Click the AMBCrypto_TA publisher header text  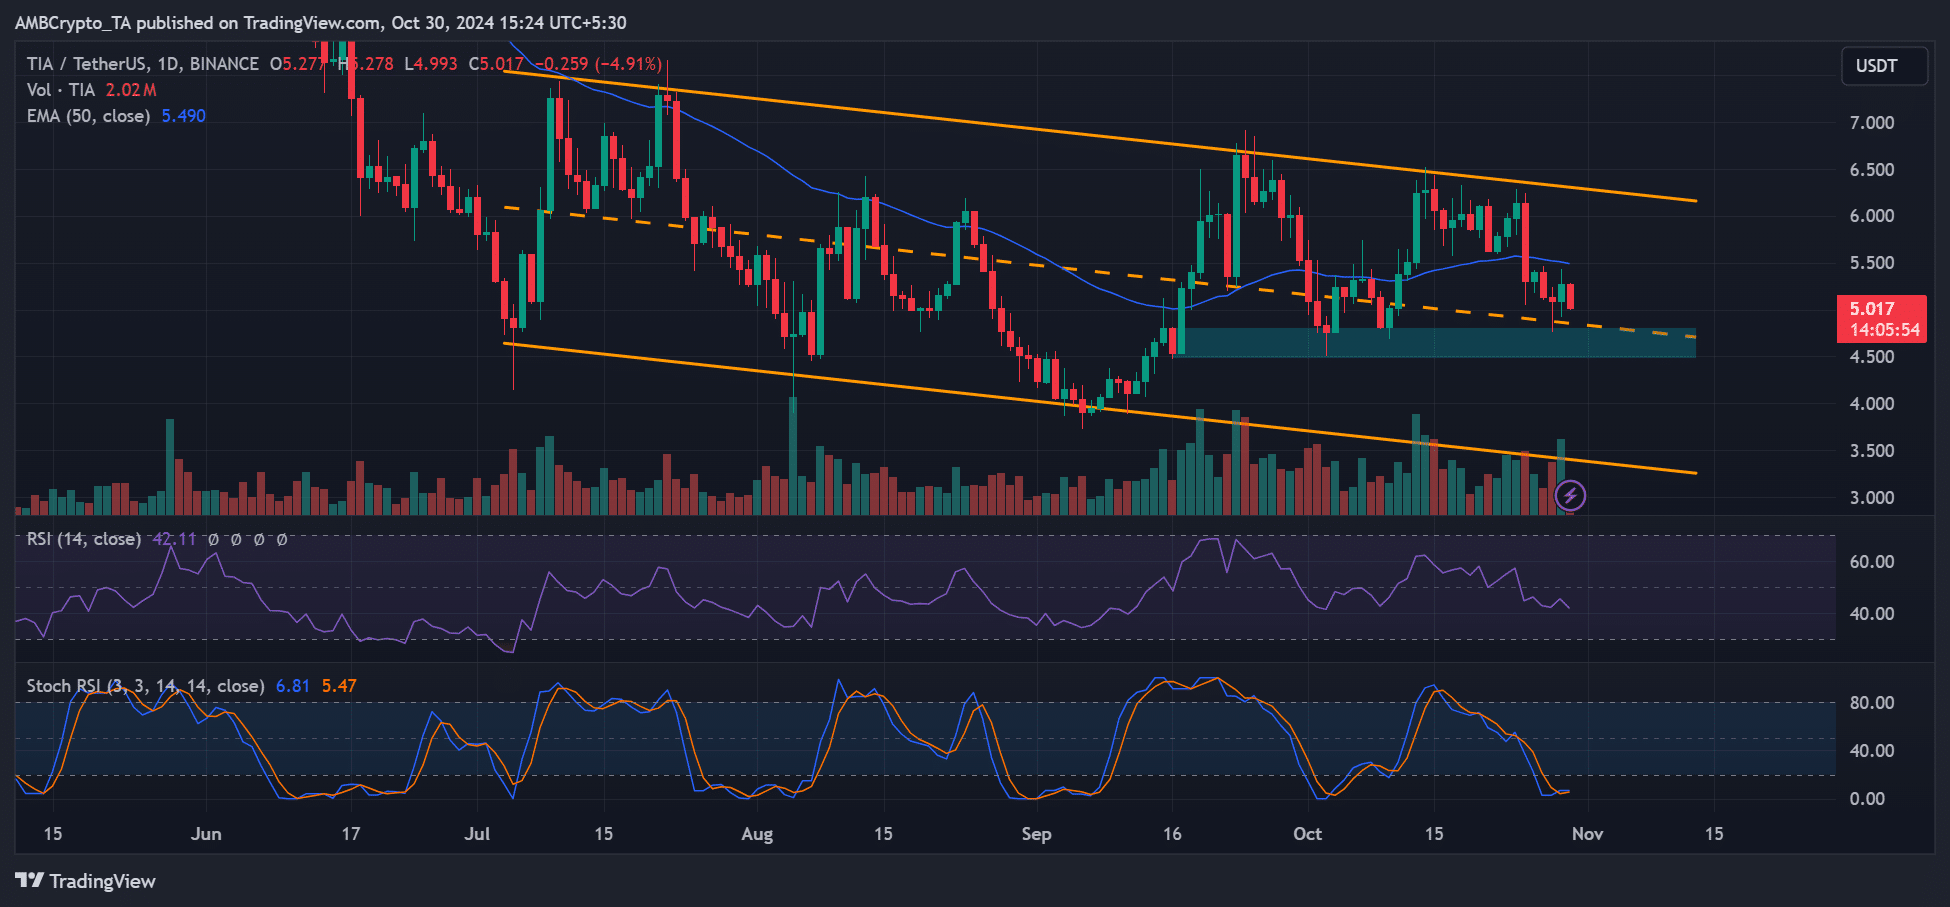[x=321, y=22]
